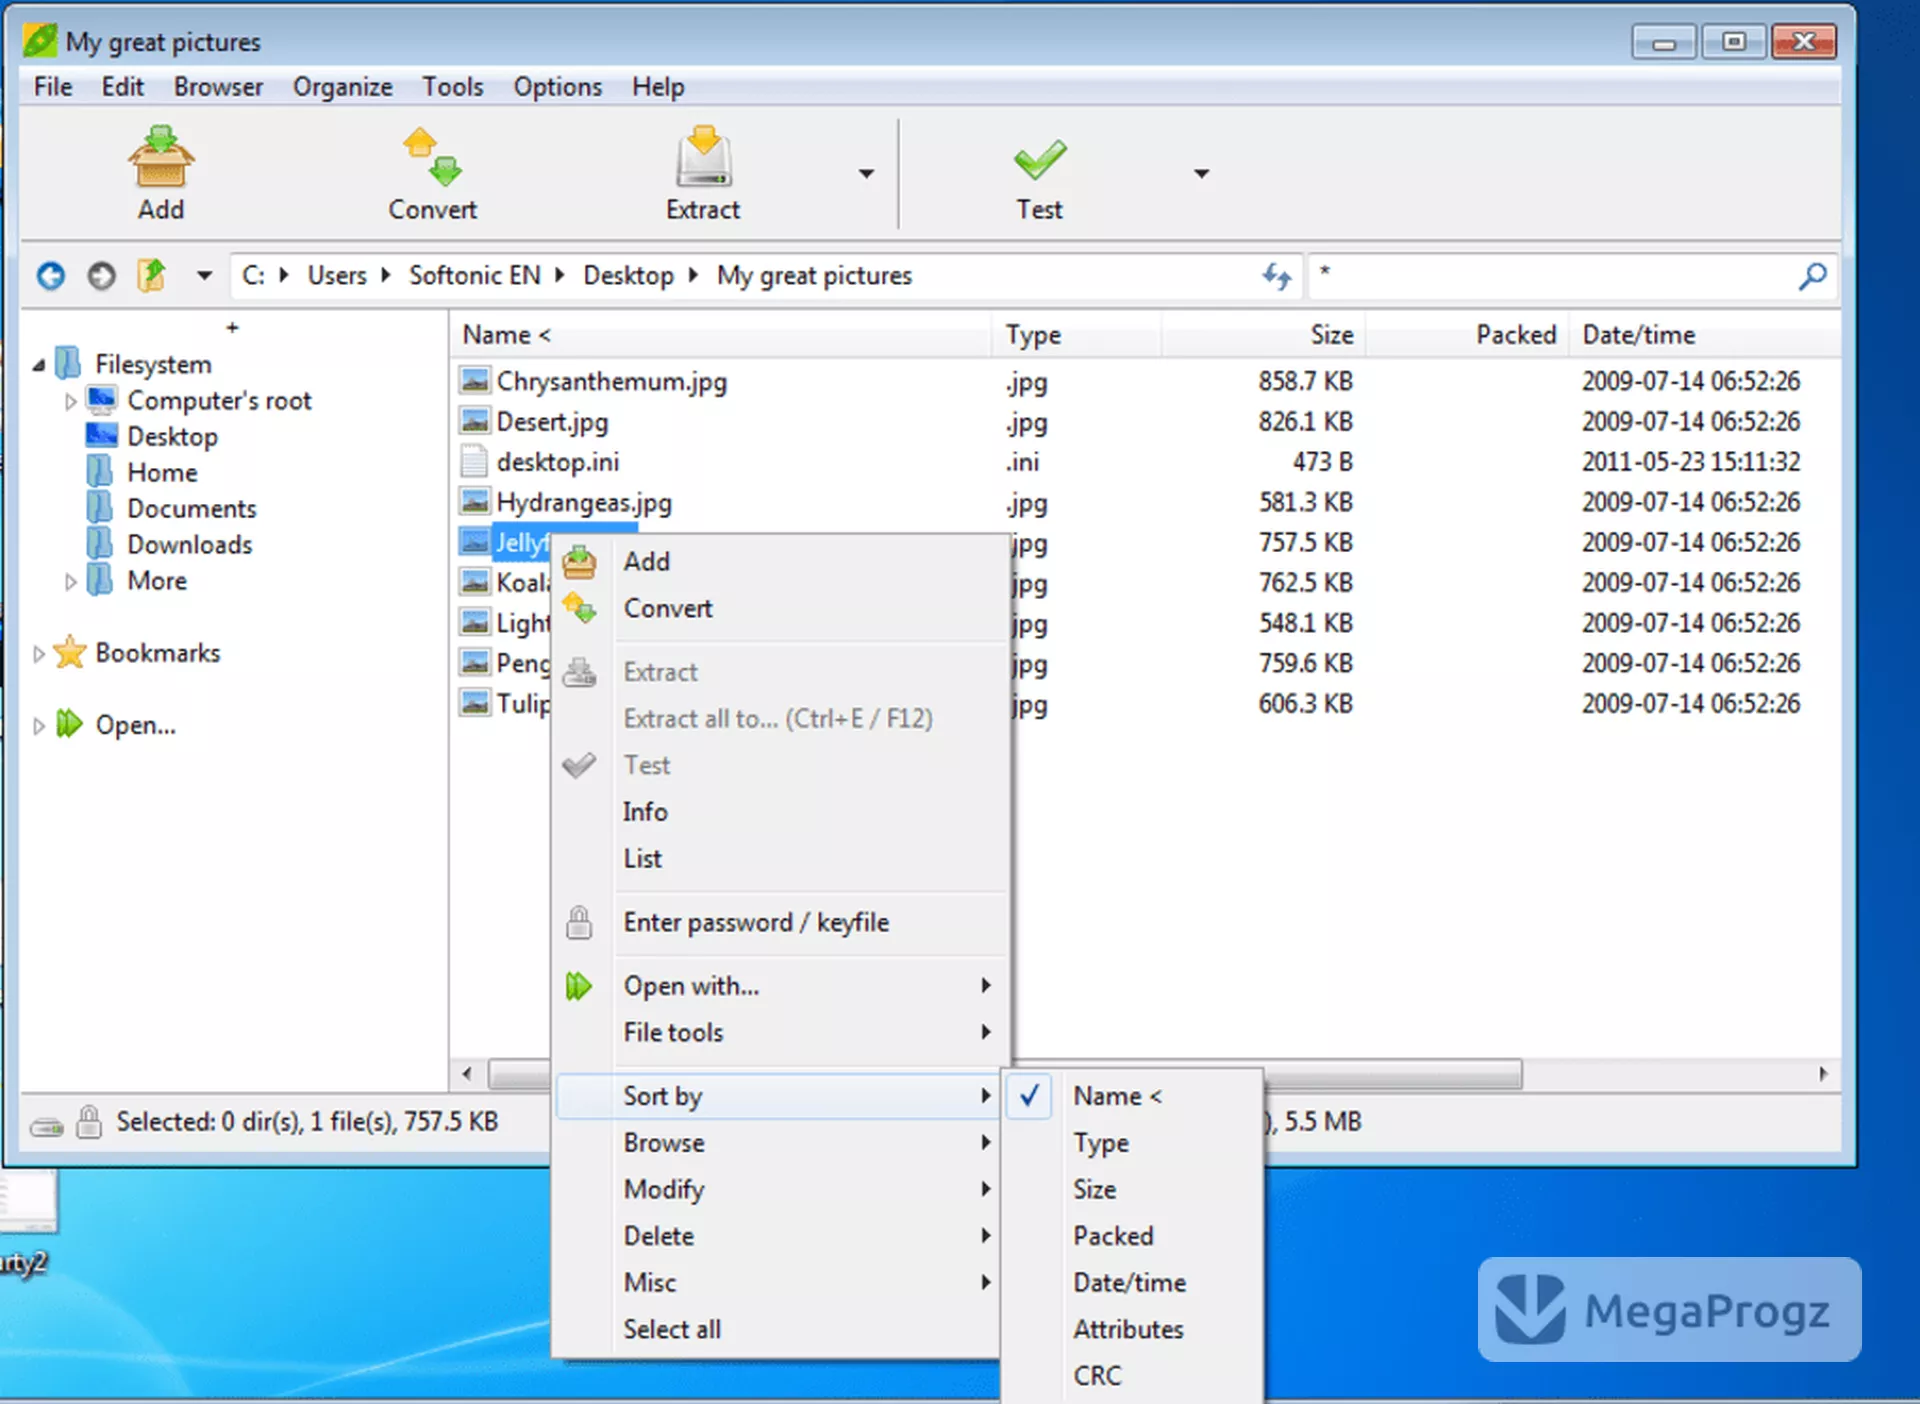
Task: Open the Organize menu
Action: point(342,87)
